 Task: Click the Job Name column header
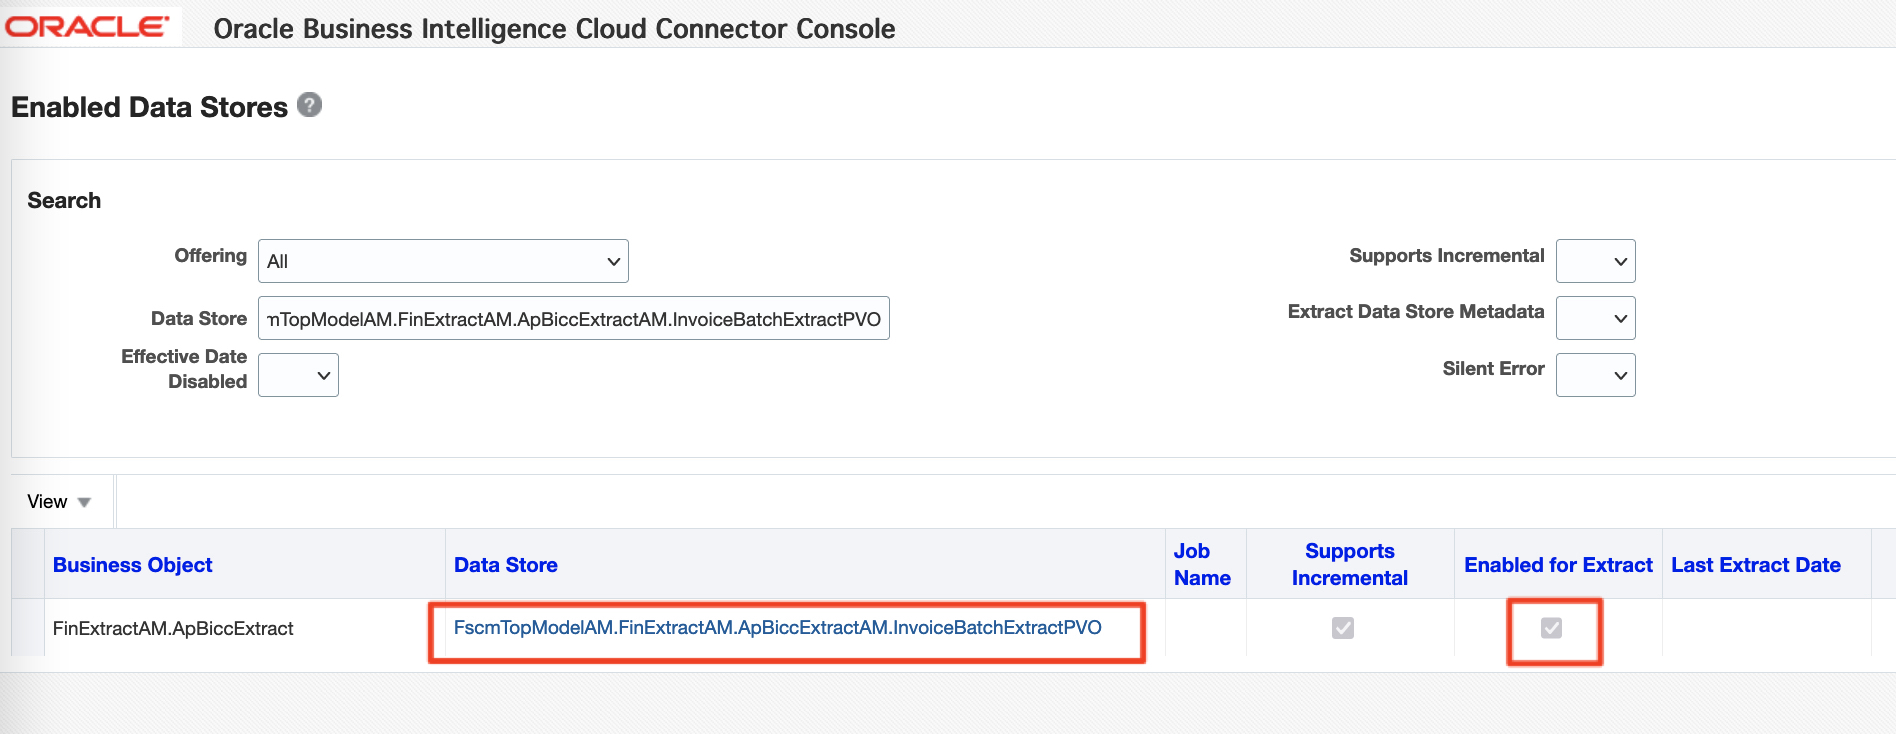[1202, 565]
